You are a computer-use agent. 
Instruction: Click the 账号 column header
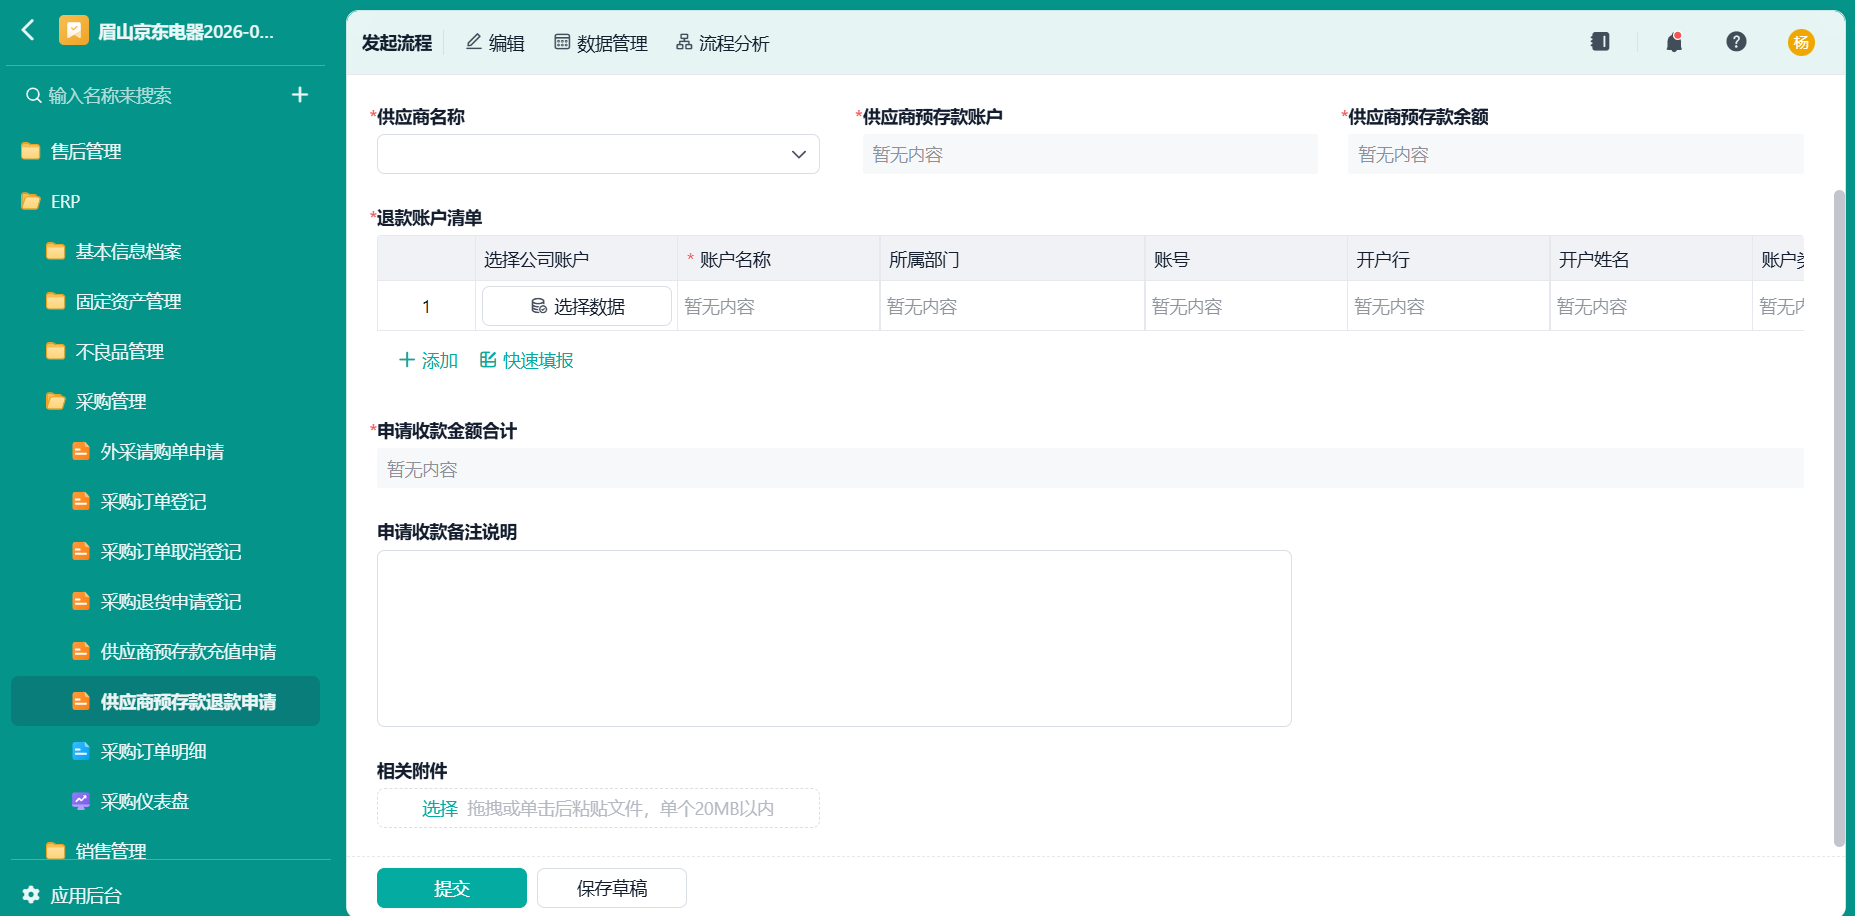pyautogui.click(x=1246, y=259)
